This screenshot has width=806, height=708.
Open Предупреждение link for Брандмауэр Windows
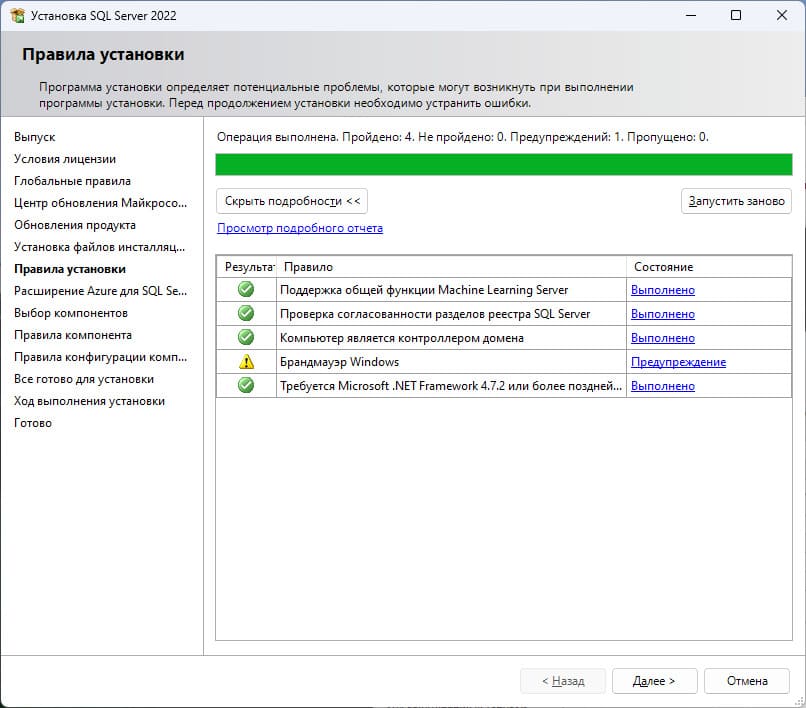point(678,362)
